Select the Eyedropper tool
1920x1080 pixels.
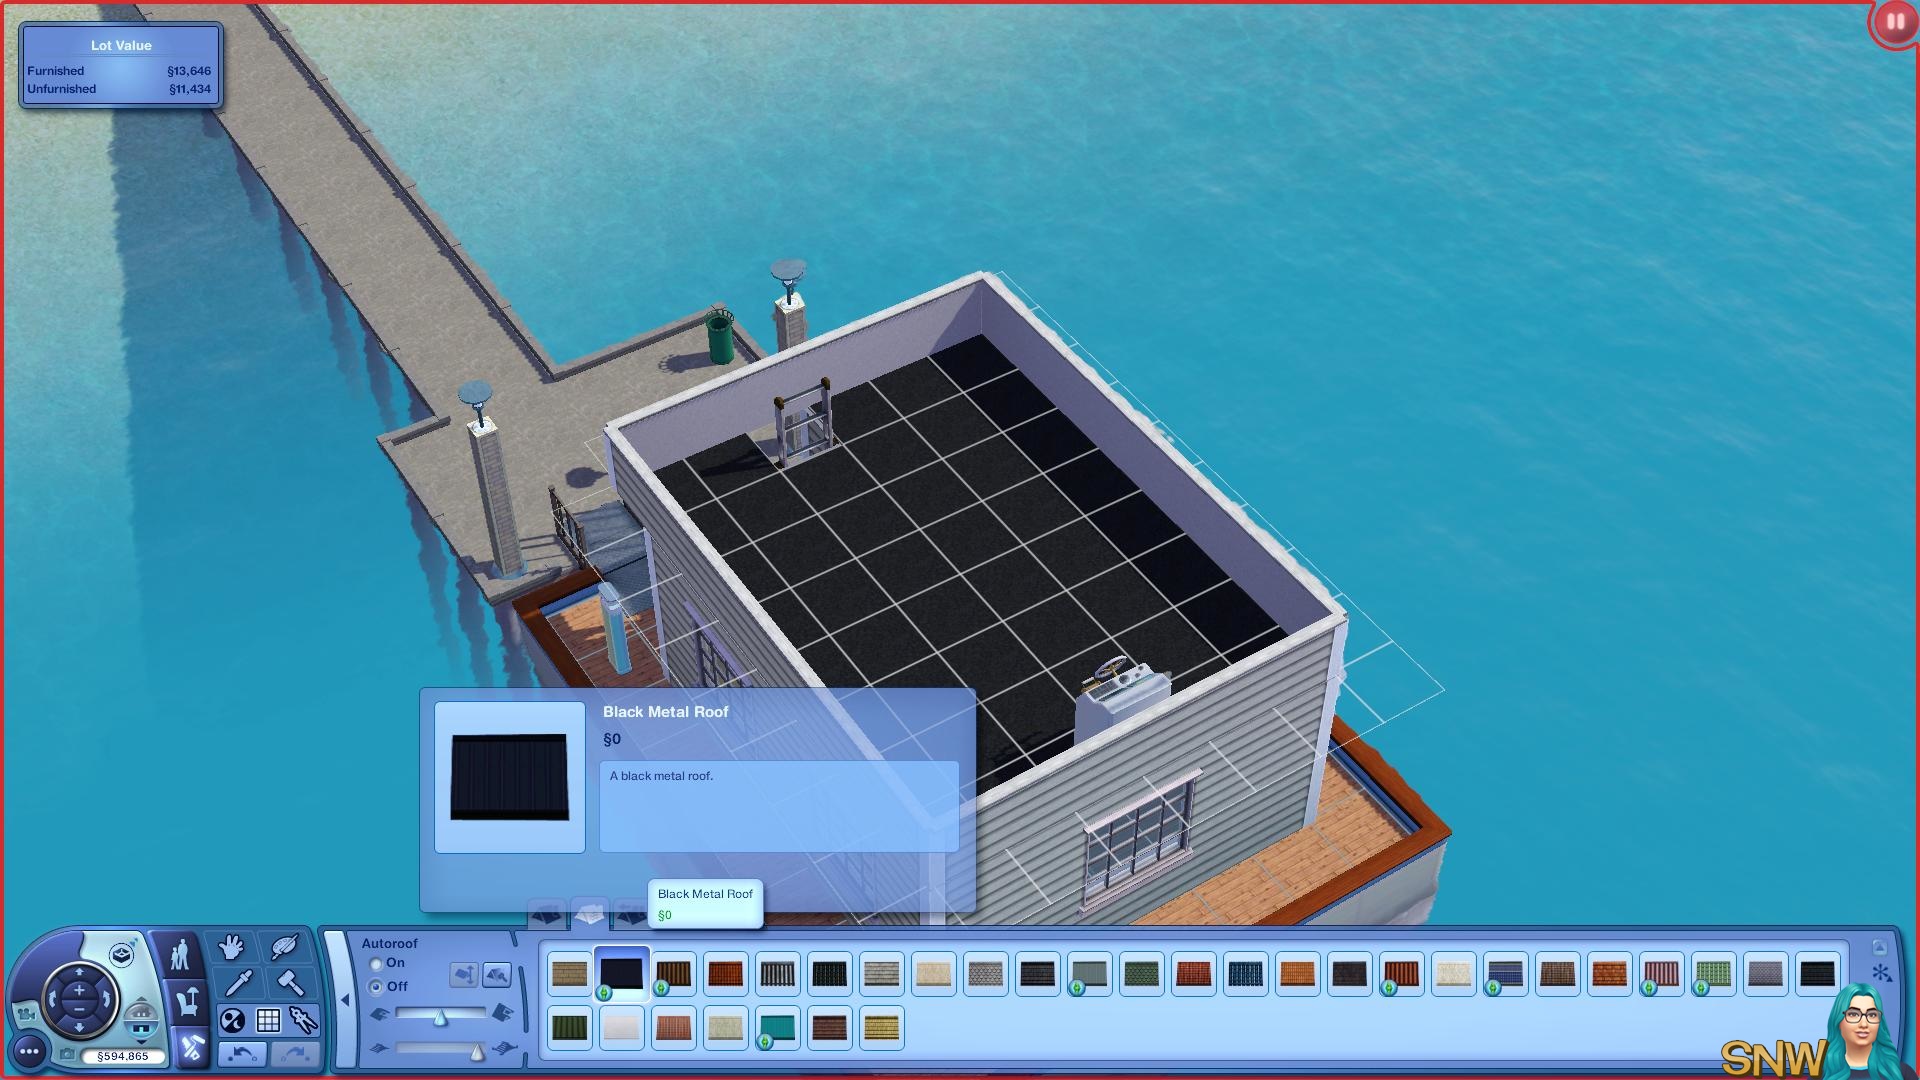(x=238, y=983)
